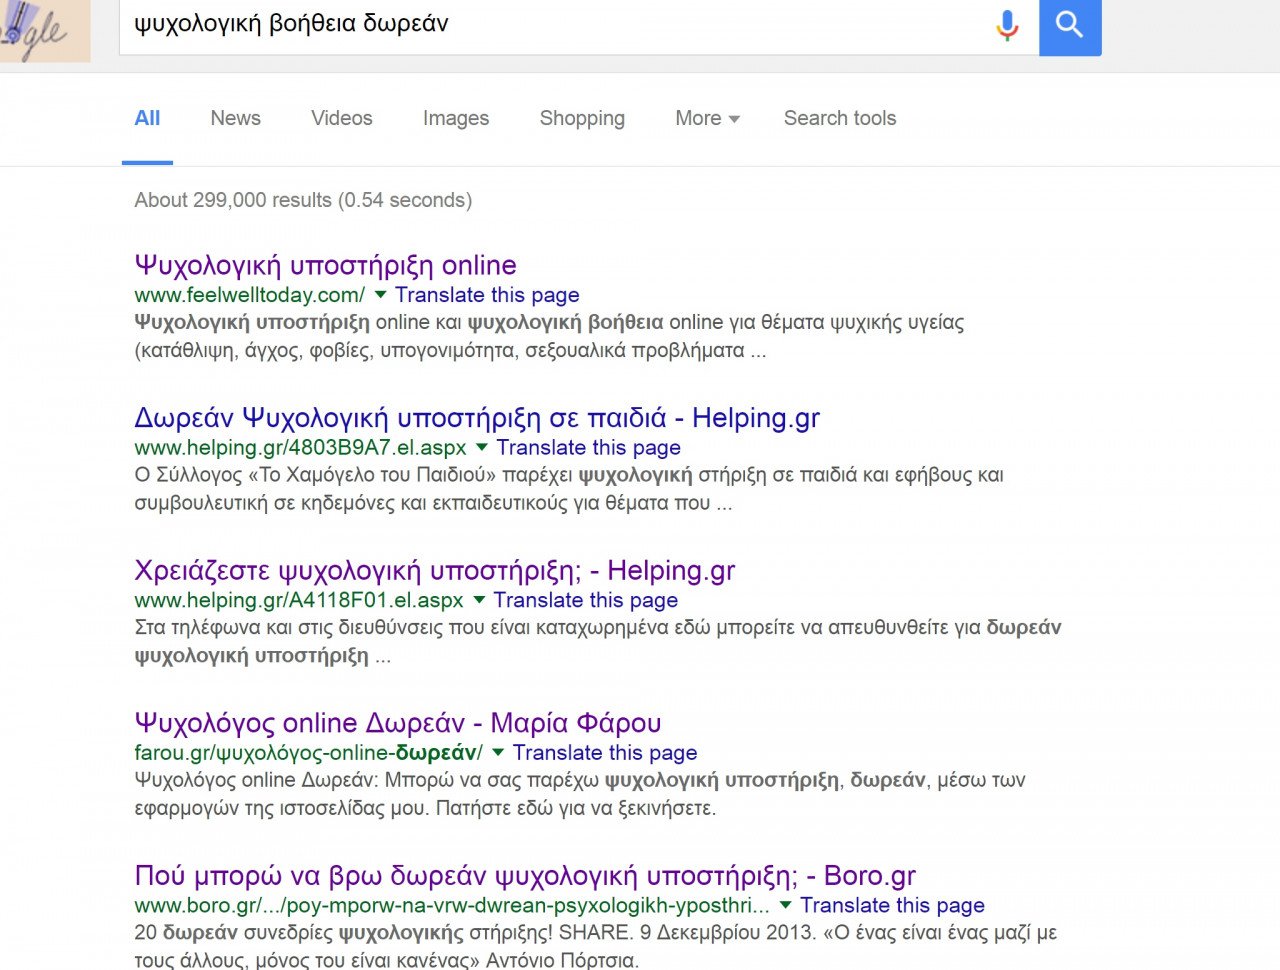Switch to the News tab

[x=235, y=118]
